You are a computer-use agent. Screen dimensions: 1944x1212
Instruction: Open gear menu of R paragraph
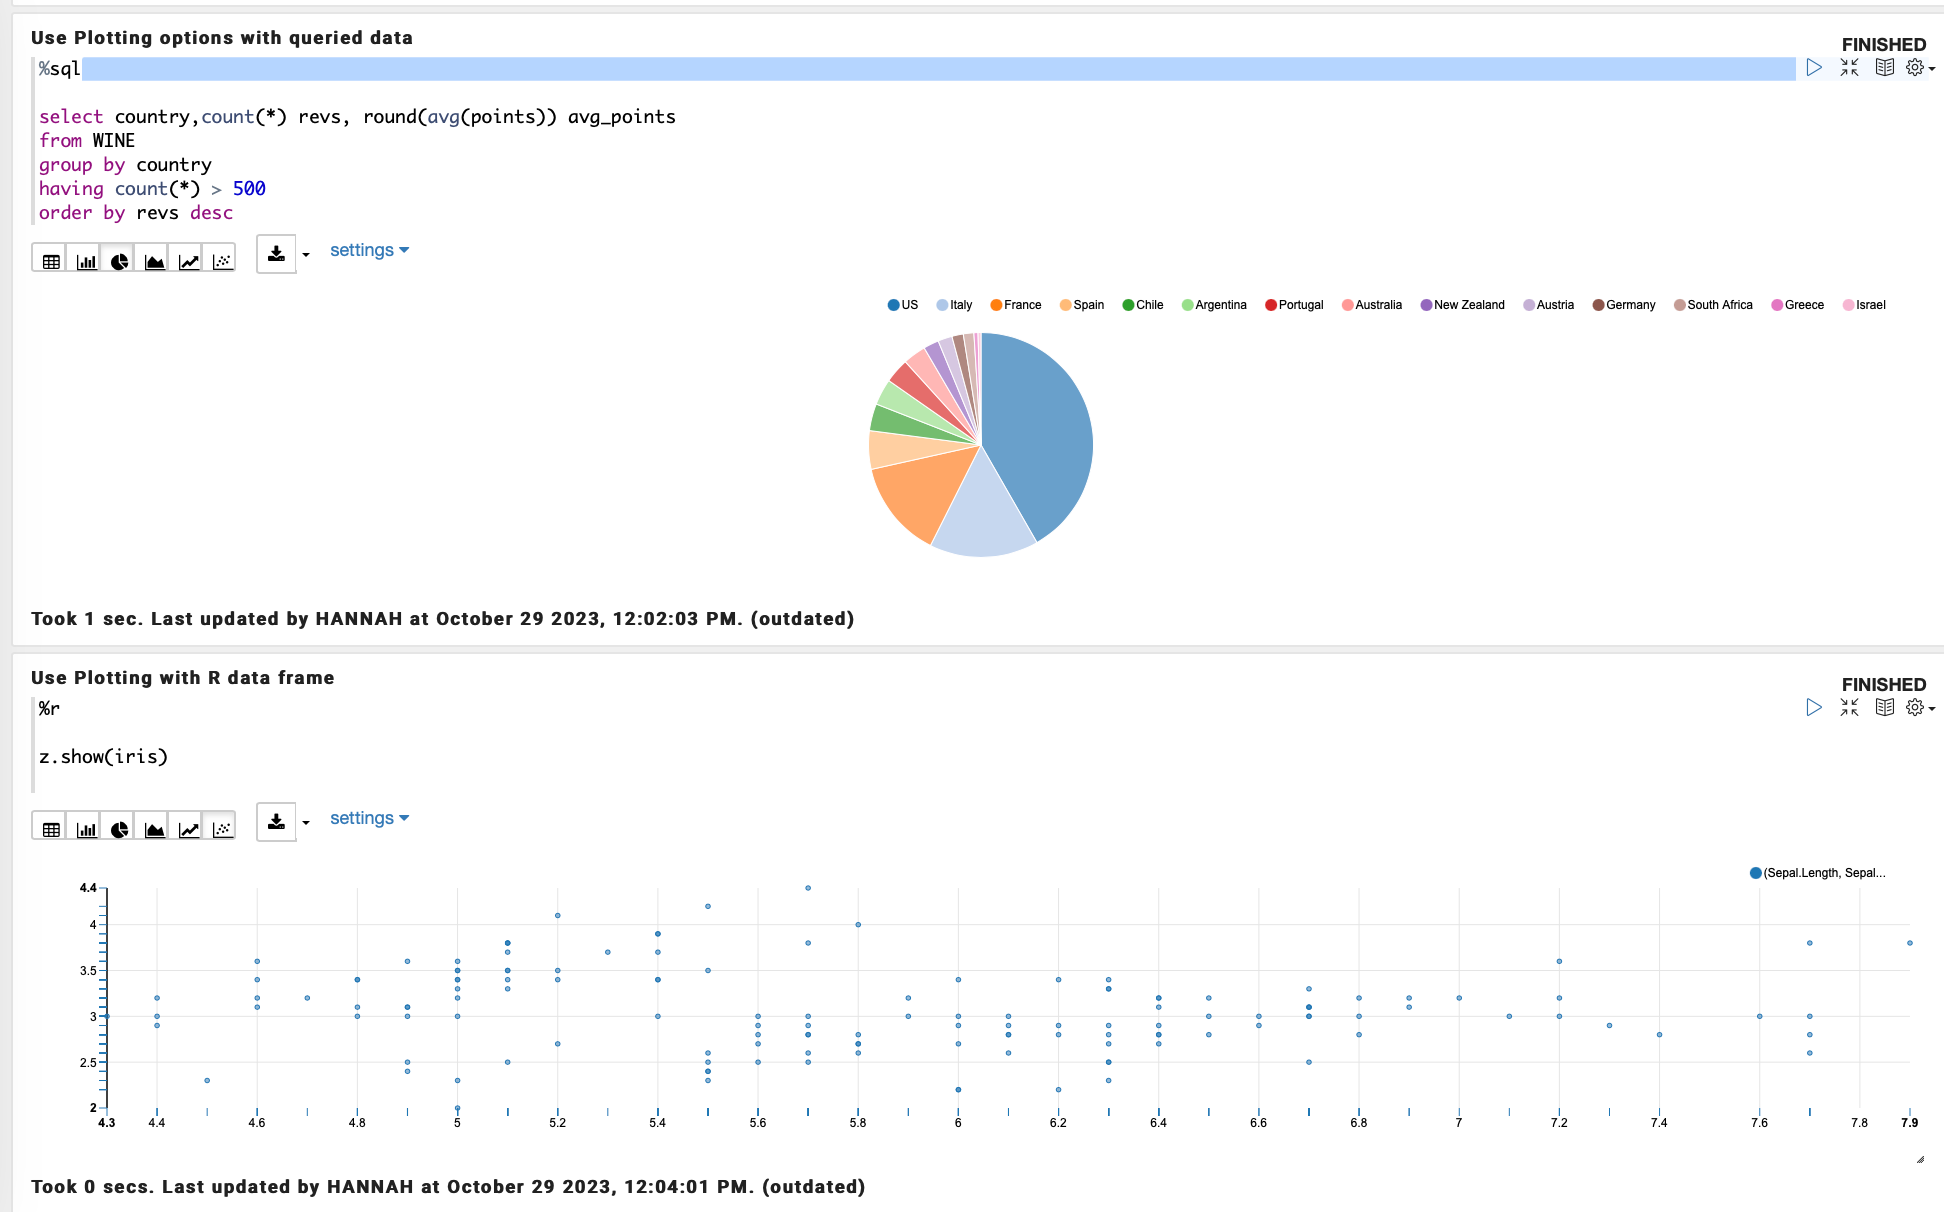(x=1919, y=708)
